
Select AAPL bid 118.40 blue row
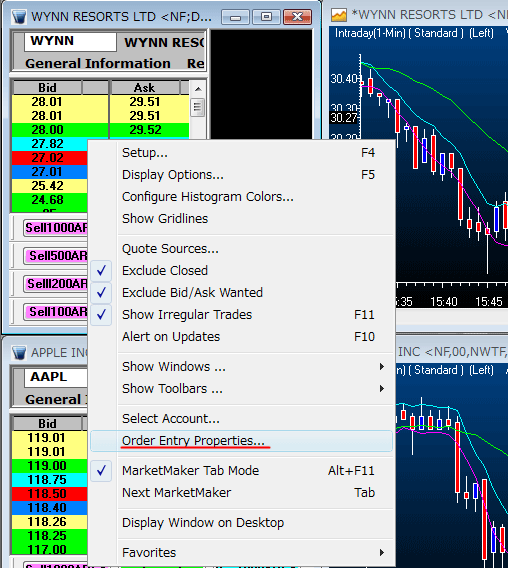[50, 508]
